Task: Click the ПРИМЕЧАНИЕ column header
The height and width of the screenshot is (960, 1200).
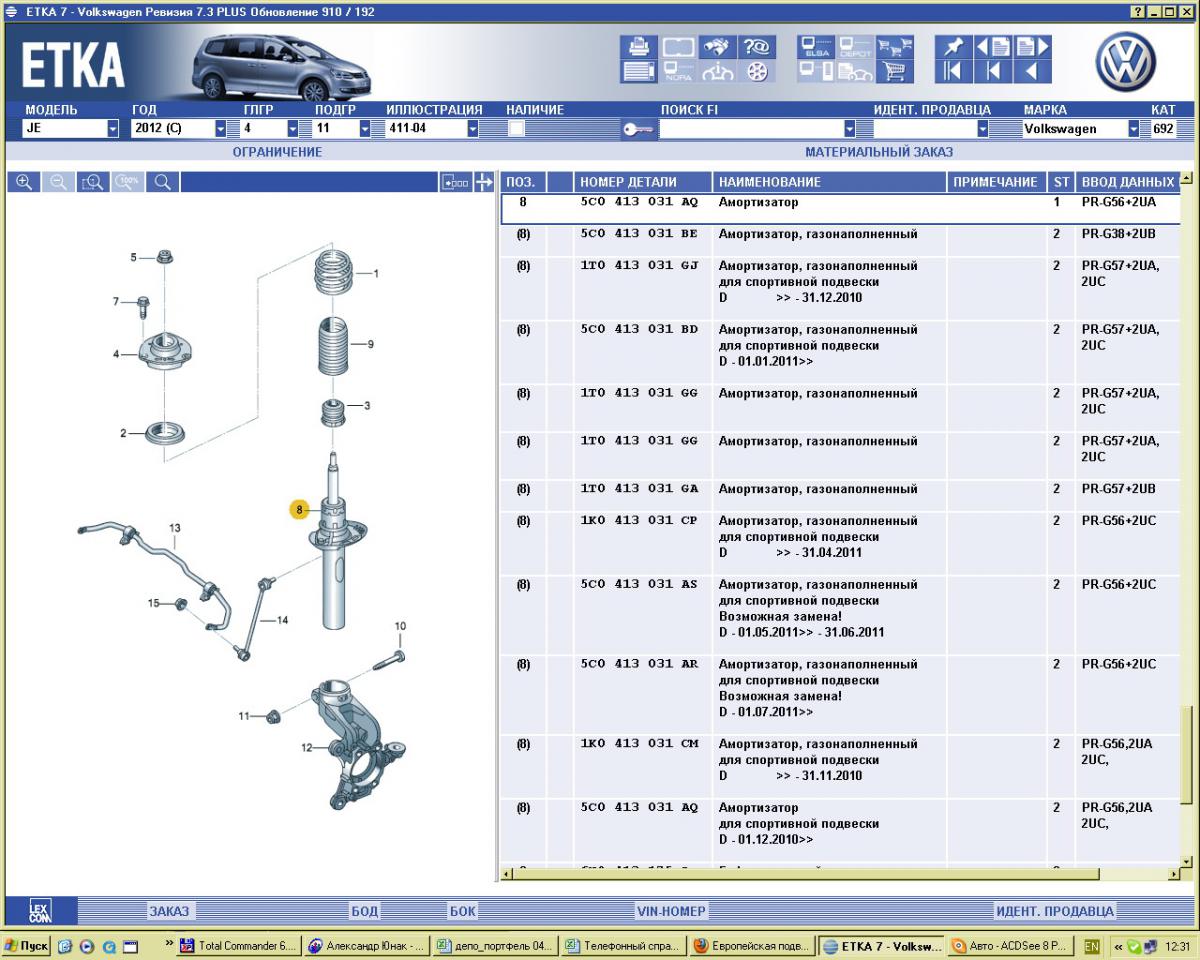Action: [x=996, y=182]
